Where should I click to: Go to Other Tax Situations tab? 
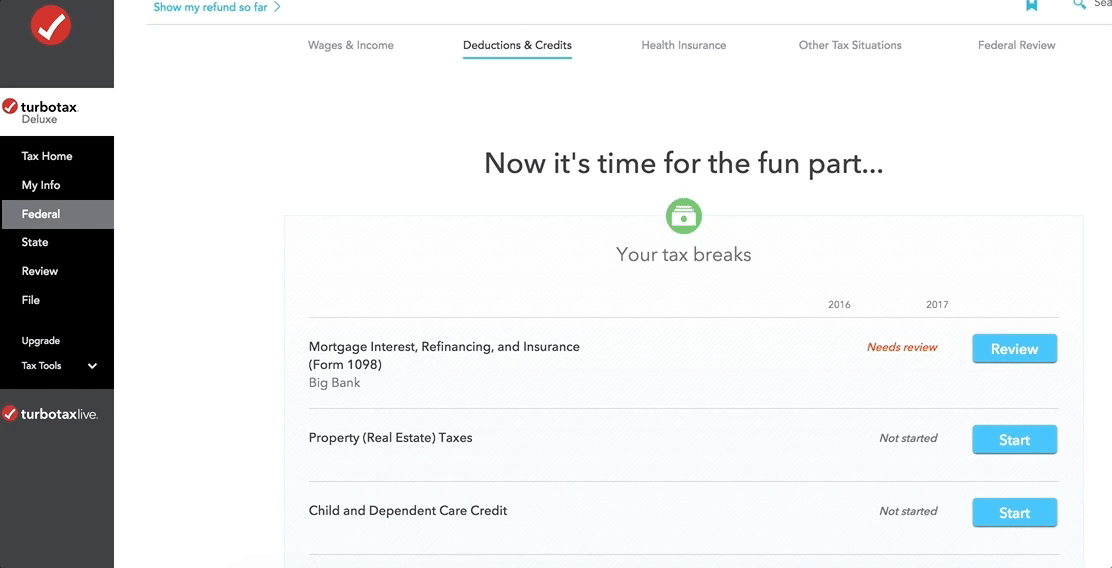pyautogui.click(x=850, y=45)
